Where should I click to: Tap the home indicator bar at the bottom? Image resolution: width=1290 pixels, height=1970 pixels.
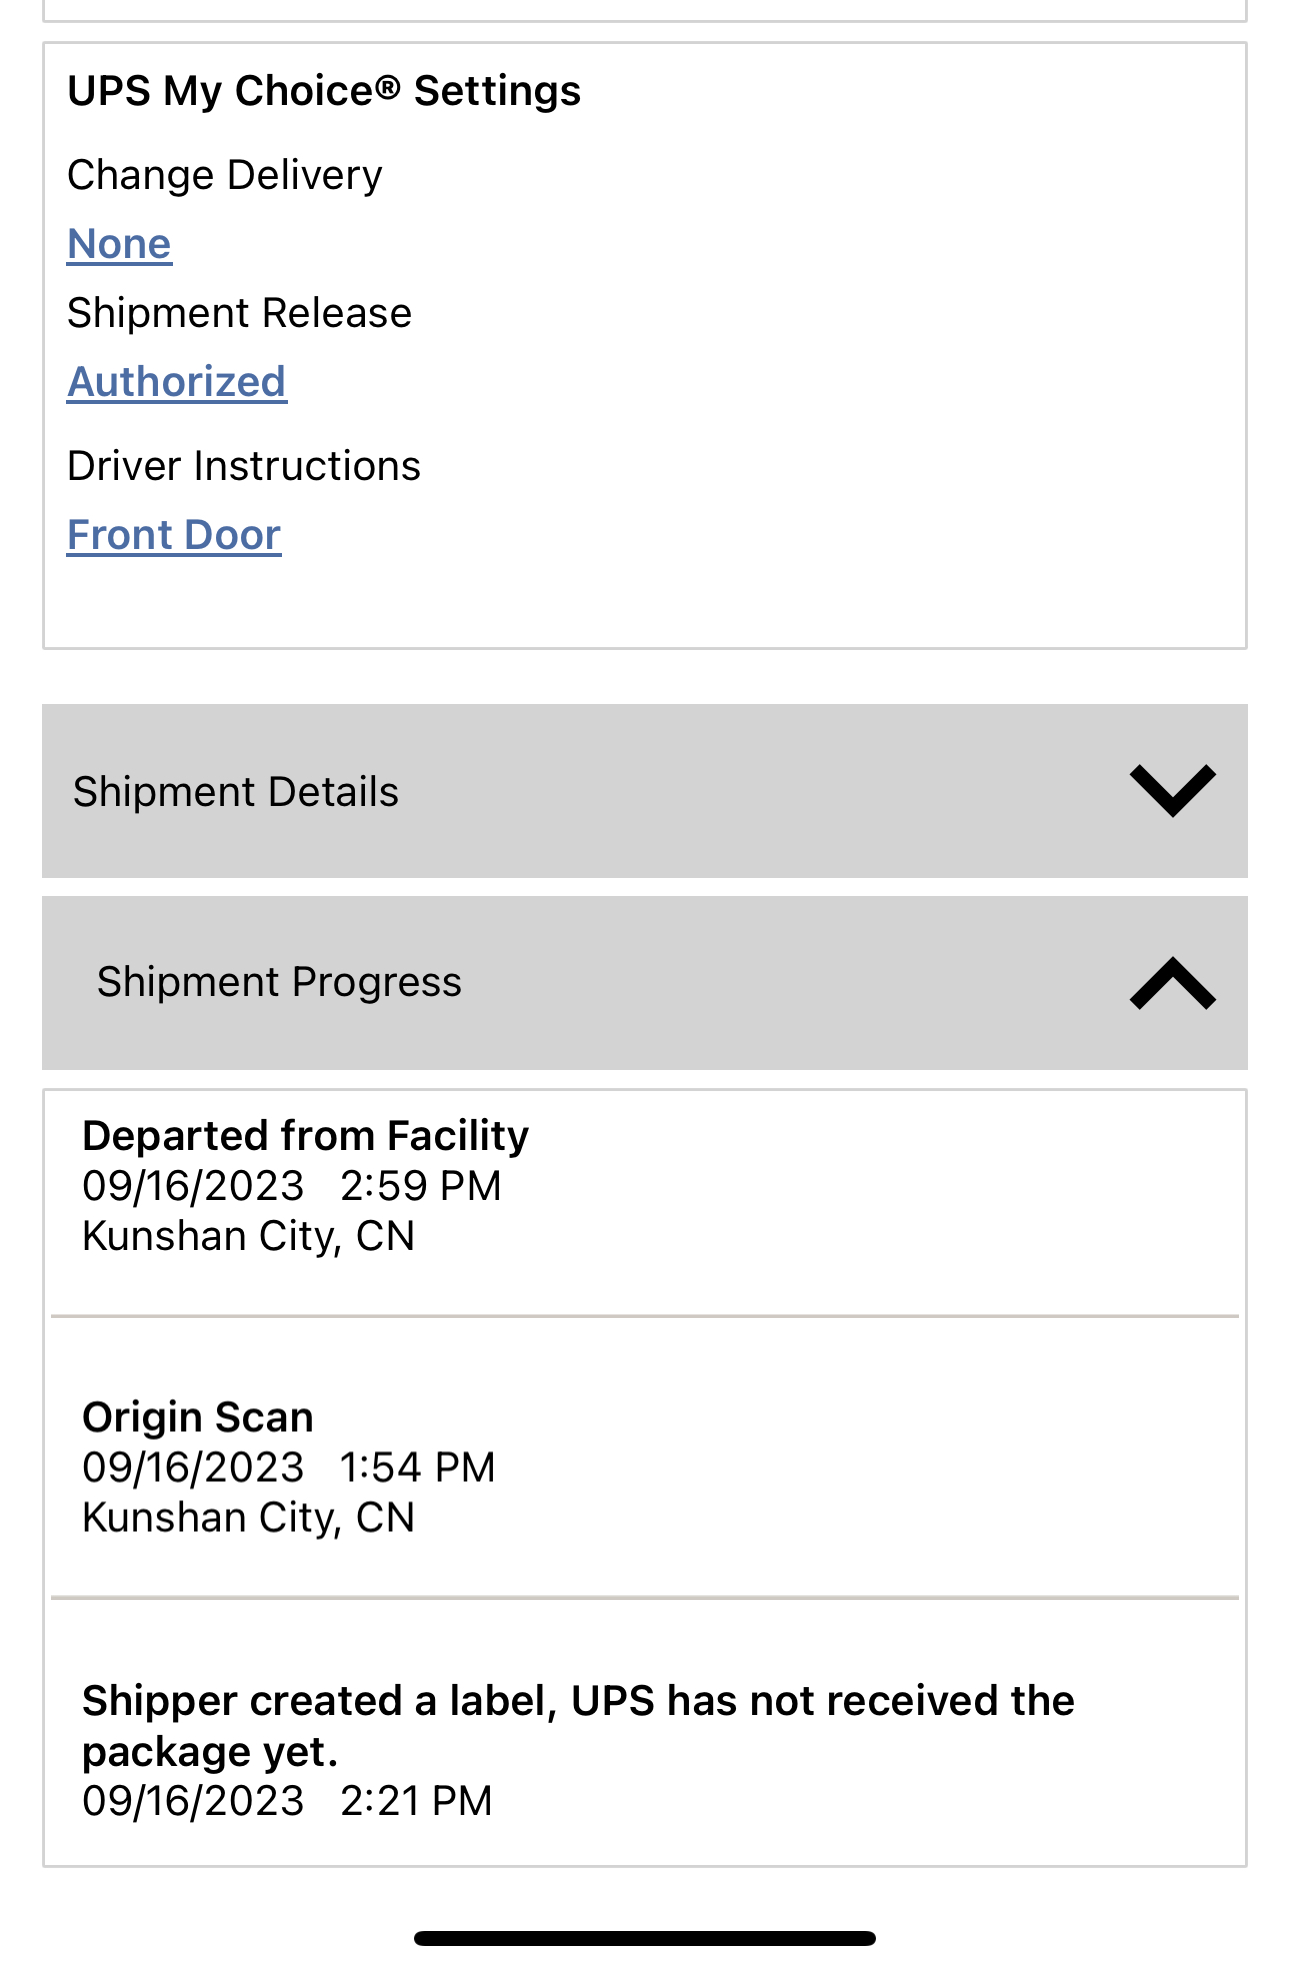coord(645,1938)
